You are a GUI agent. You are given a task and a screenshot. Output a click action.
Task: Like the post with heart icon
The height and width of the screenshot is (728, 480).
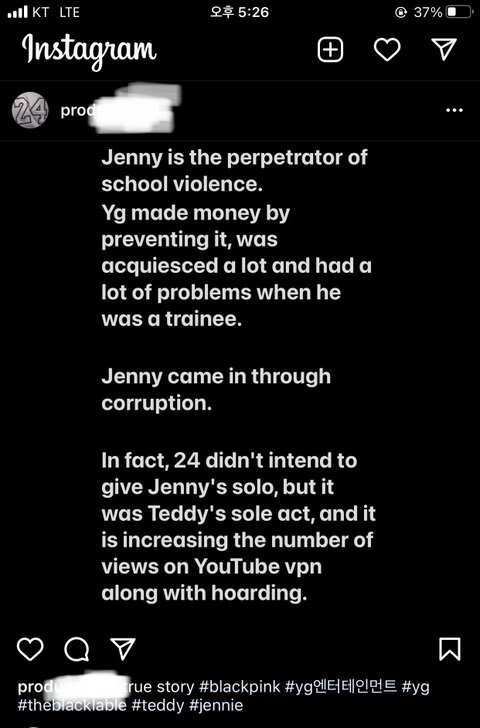click(x=30, y=649)
